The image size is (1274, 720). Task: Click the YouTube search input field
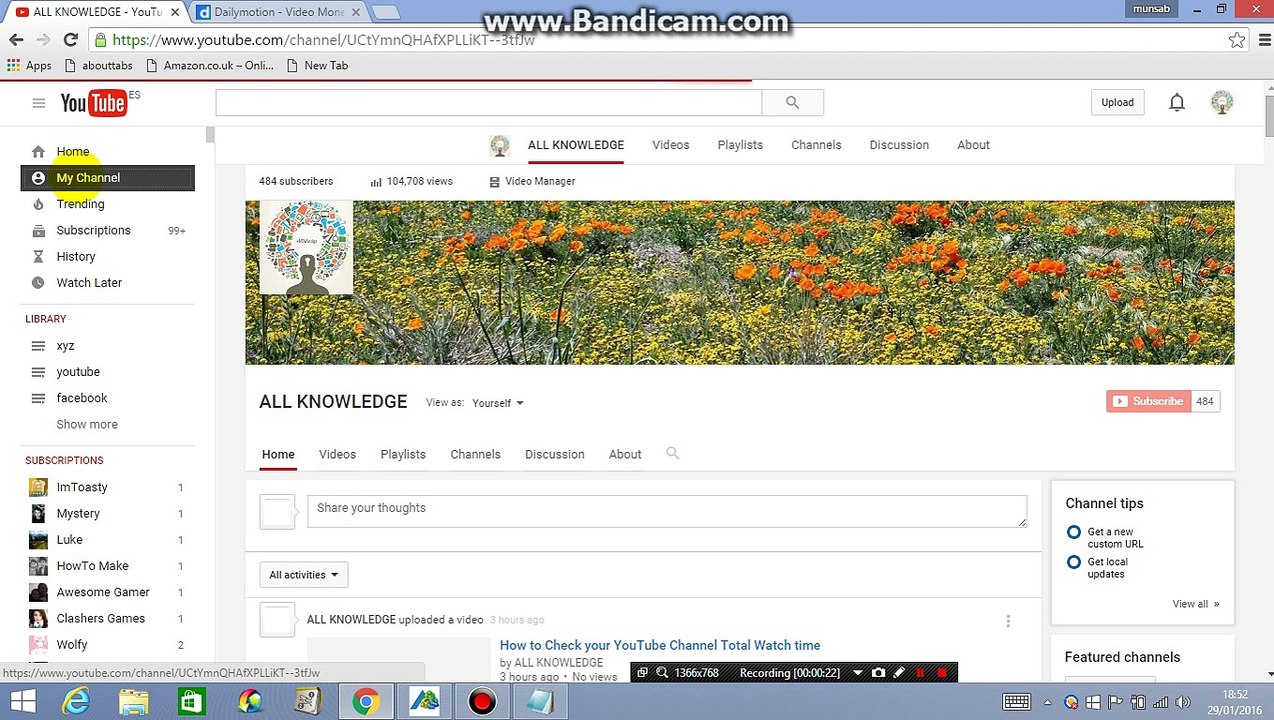(x=488, y=102)
